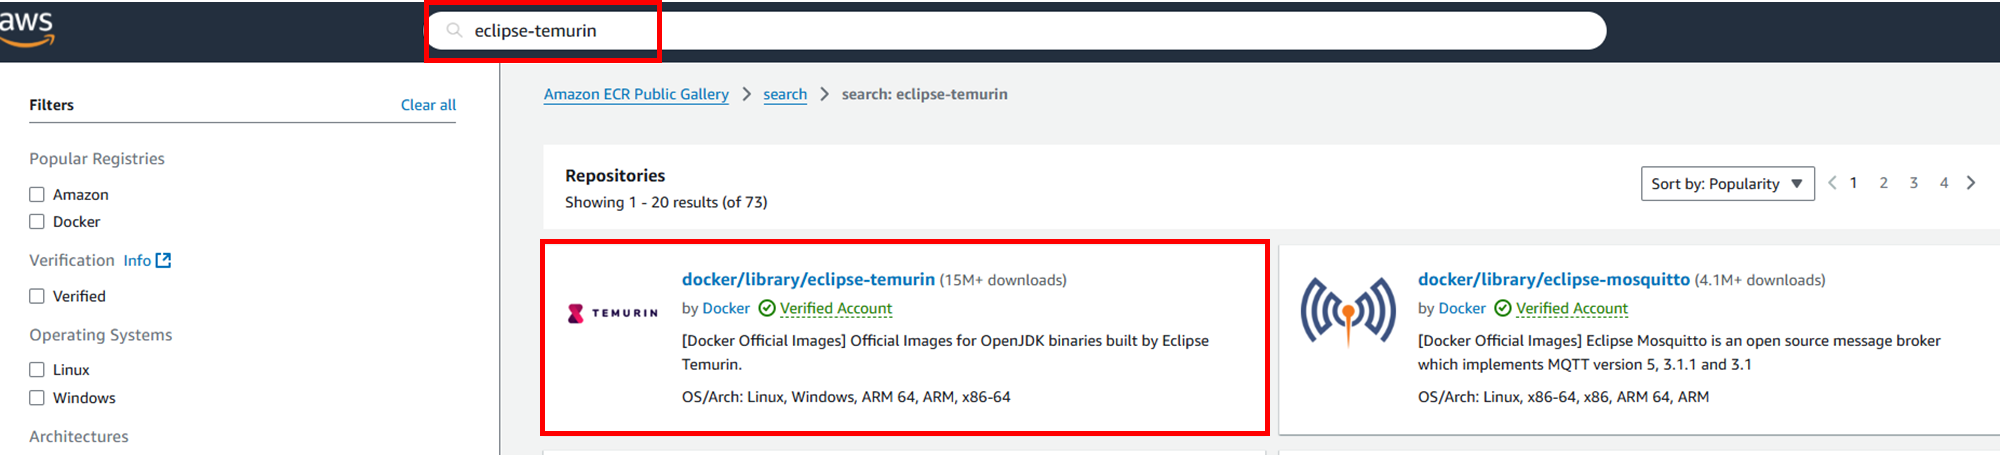
Task: Click the search magnifier icon
Action: tap(454, 31)
